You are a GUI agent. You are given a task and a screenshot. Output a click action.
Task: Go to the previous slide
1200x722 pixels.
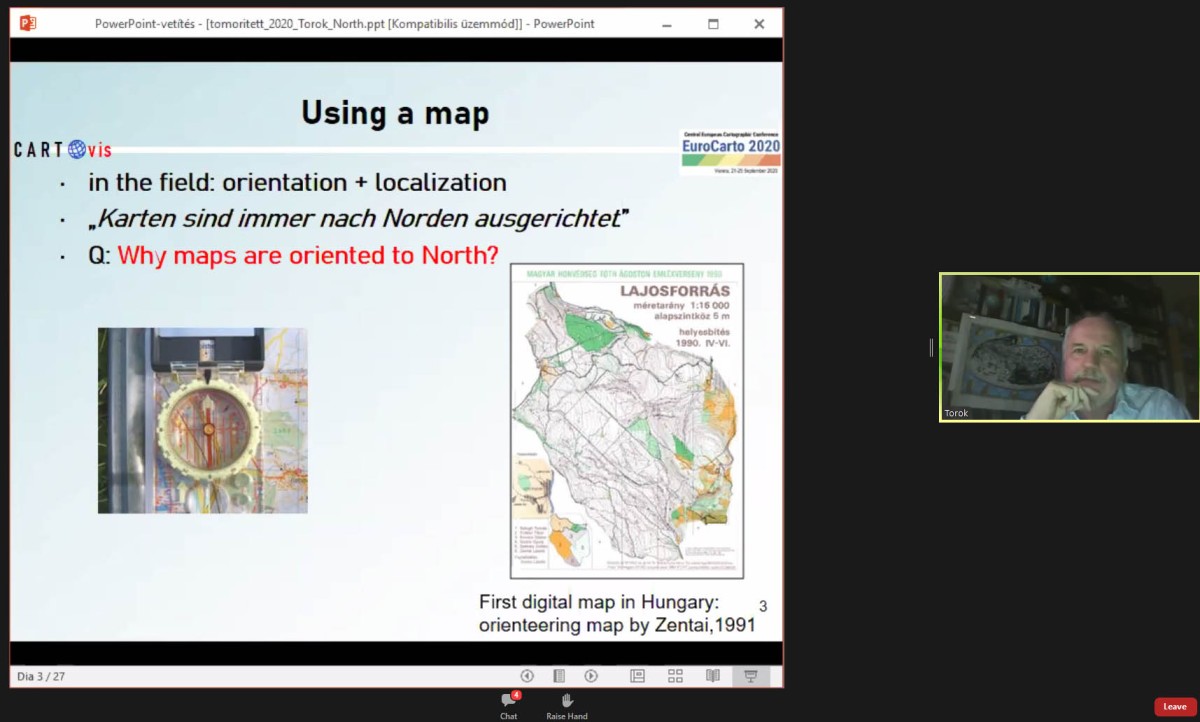[527, 676]
